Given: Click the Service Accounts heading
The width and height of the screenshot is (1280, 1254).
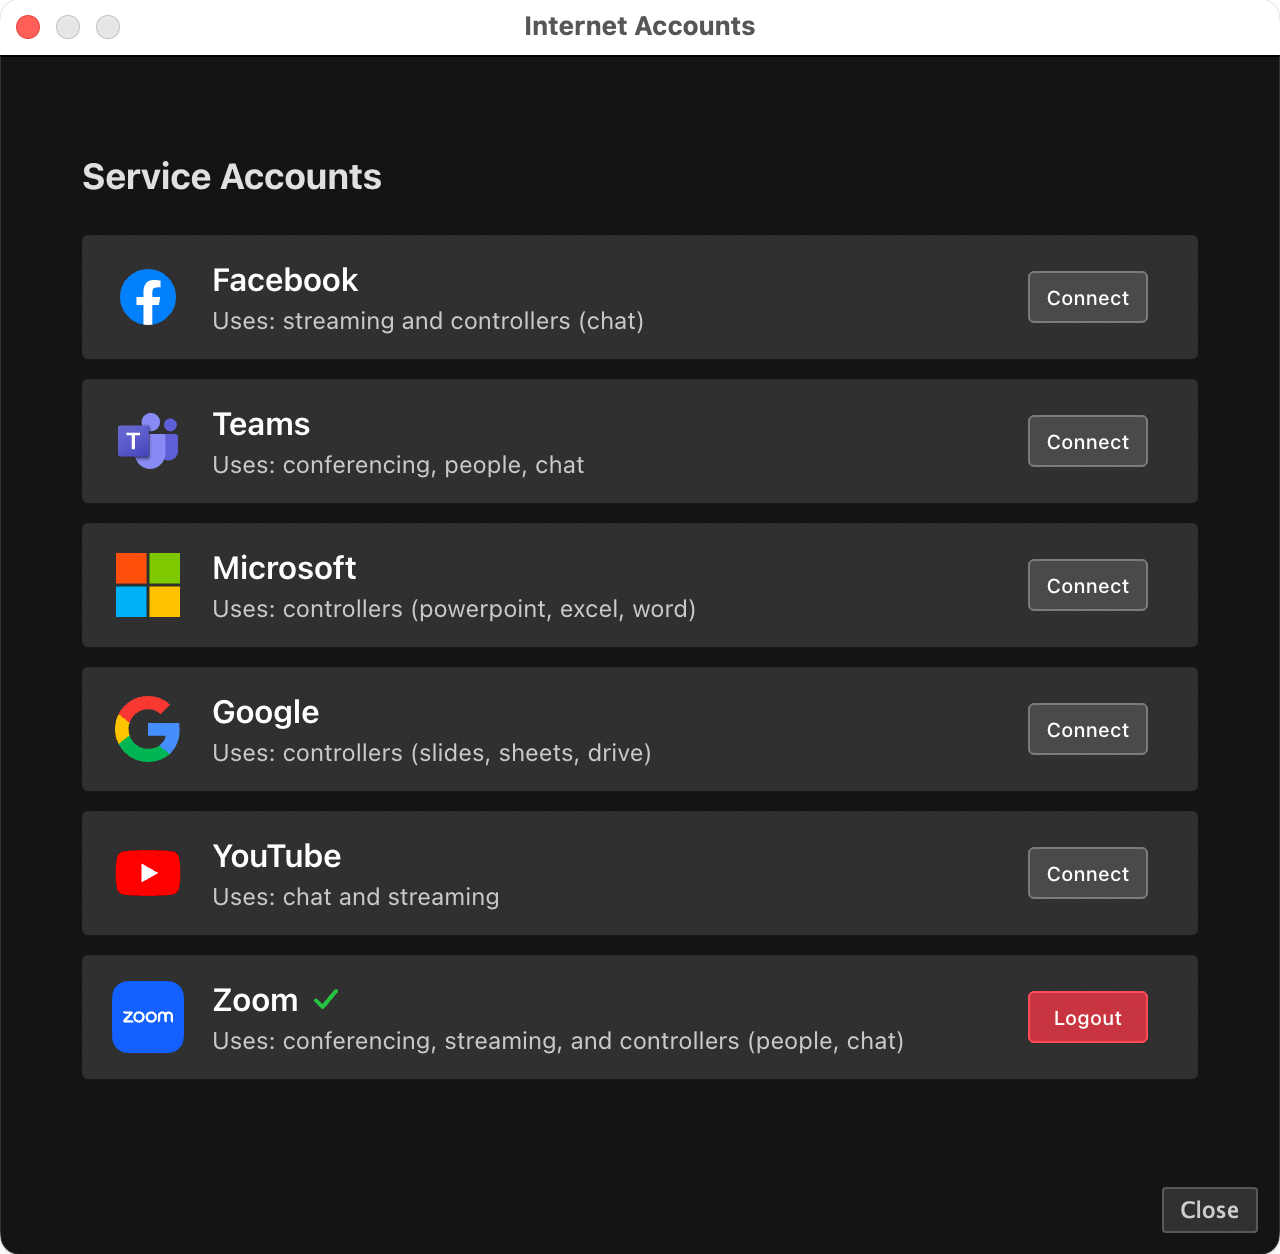Looking at the screenshot, I should tap(232, 177).
